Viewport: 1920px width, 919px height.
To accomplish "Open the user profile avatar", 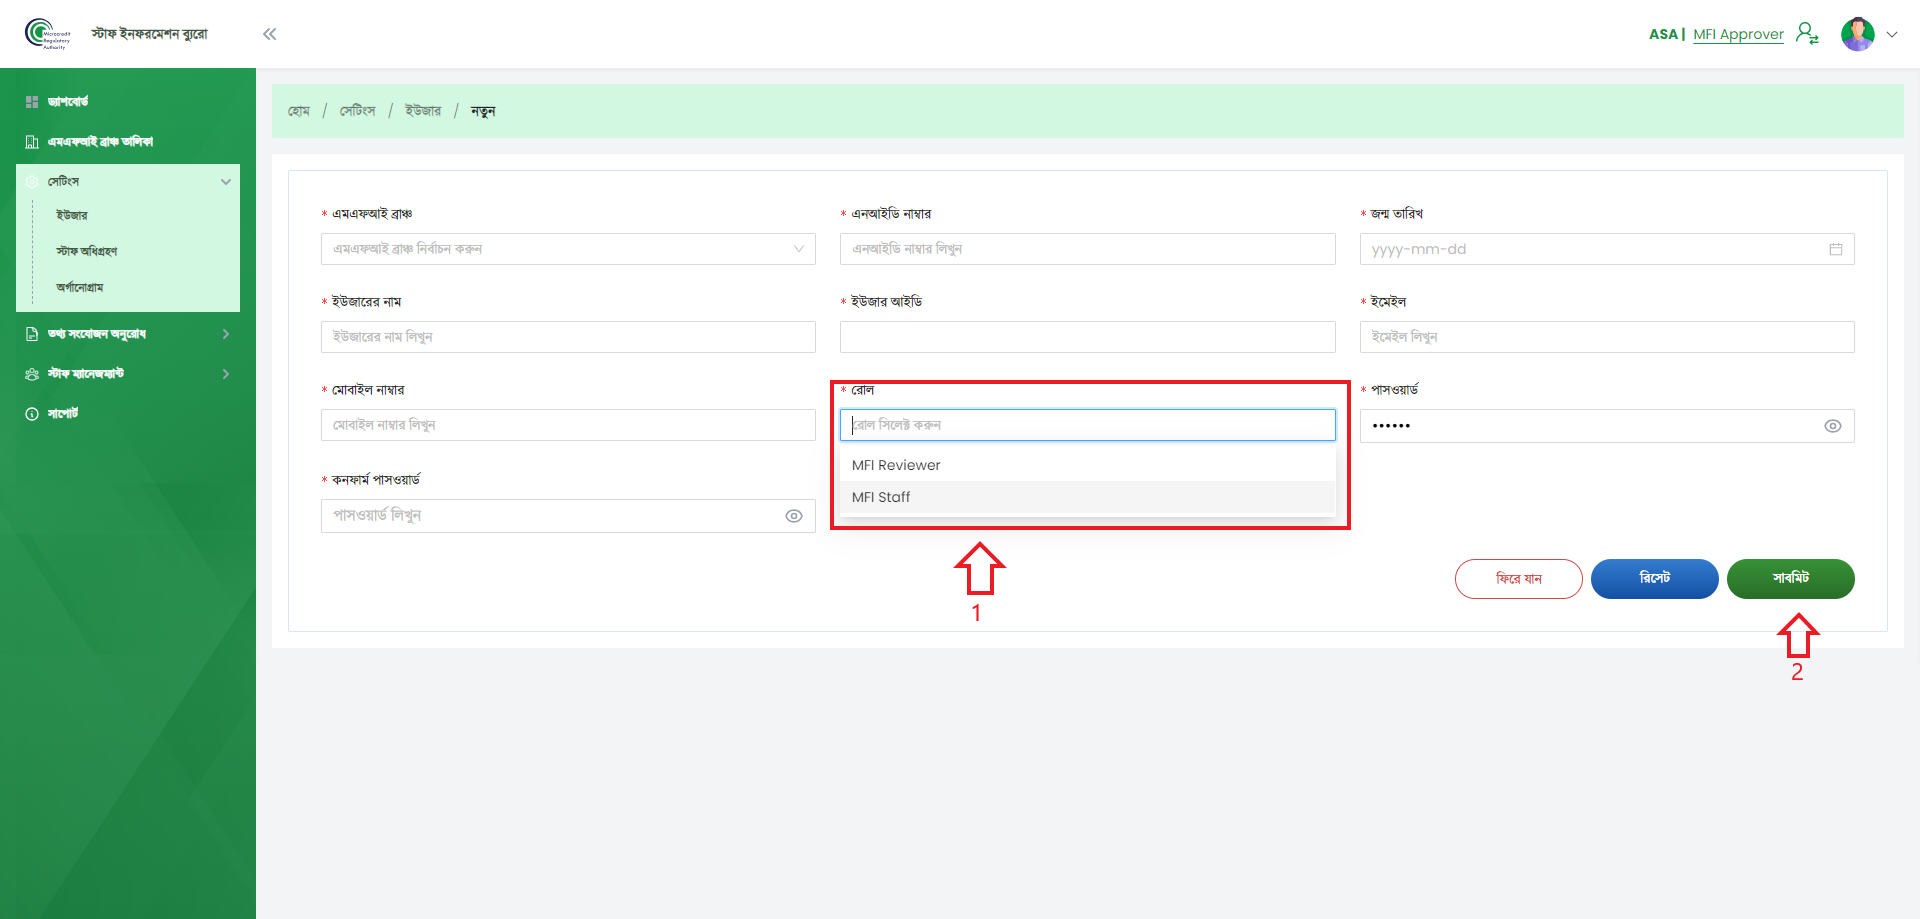I will (1857, 34).
